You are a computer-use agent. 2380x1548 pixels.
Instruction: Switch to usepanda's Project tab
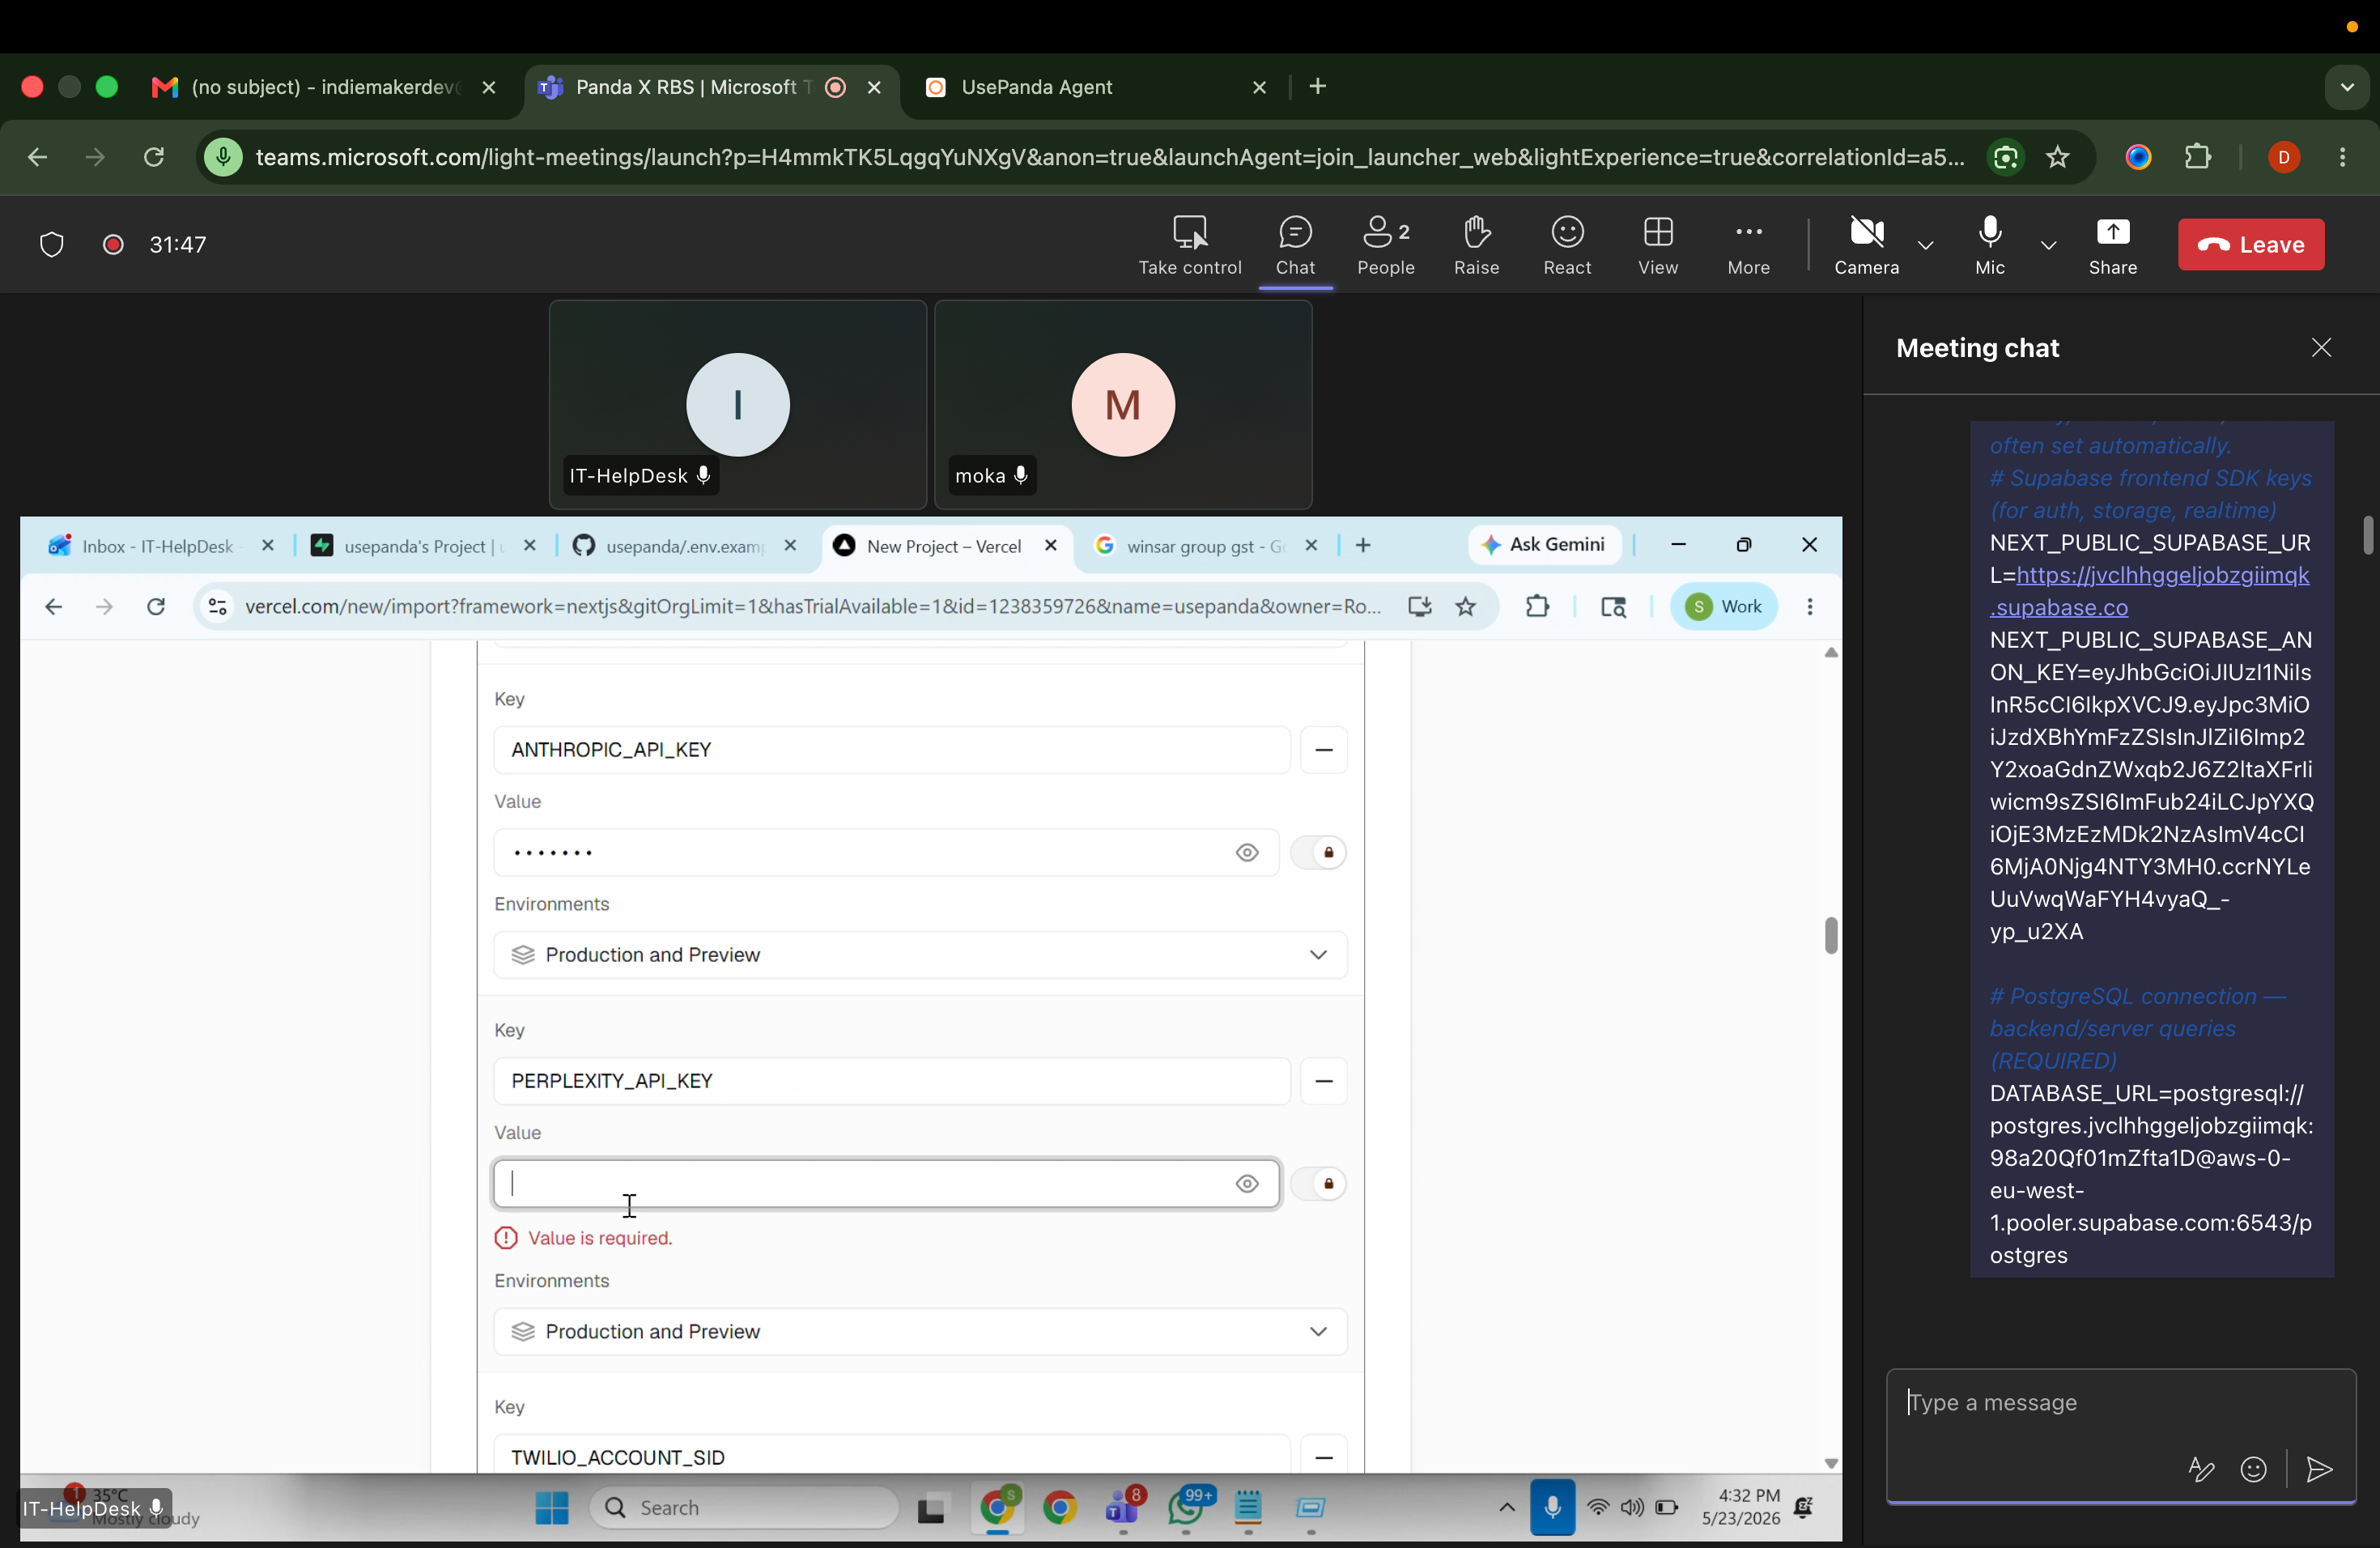tap(424, 546)
